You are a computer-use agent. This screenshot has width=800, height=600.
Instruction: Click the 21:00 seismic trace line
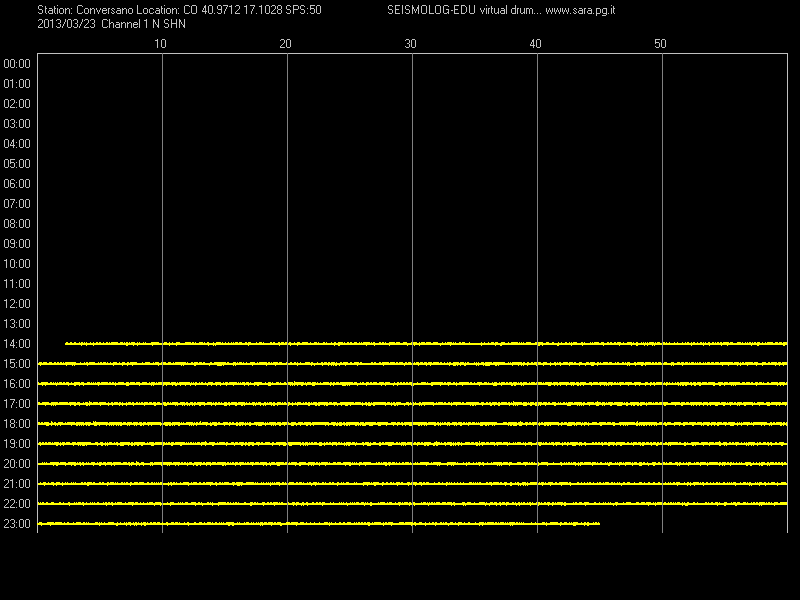point(412,484)
